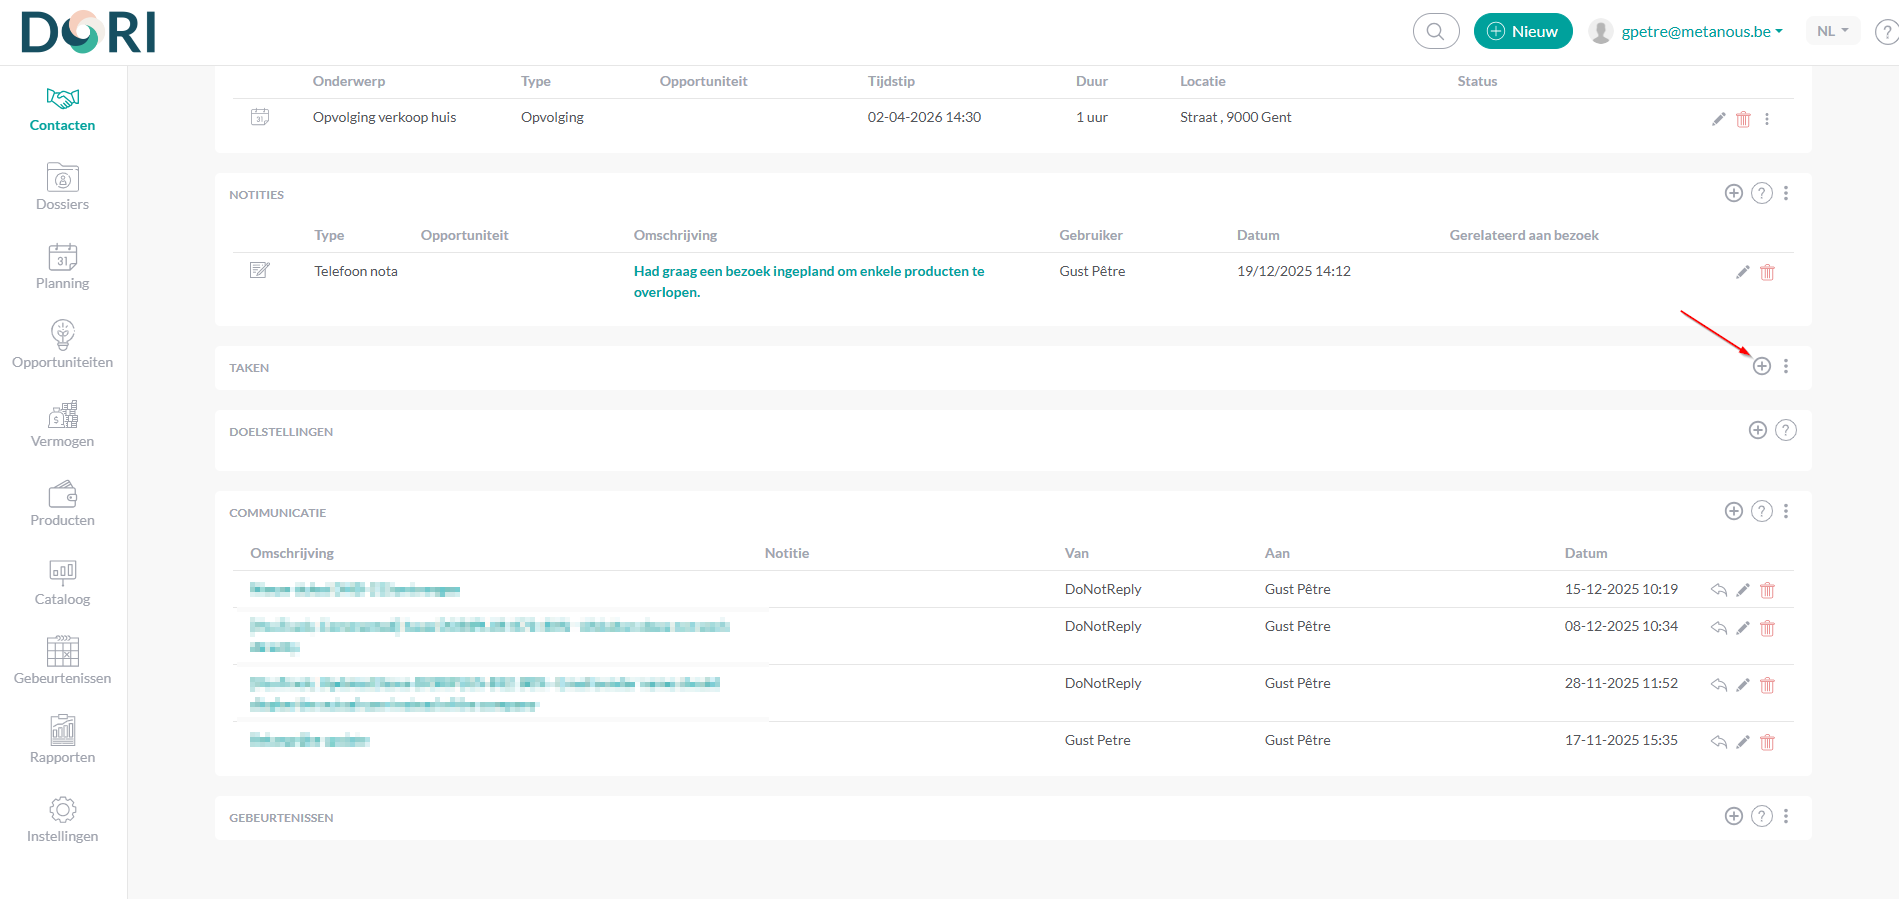
Task: Navigate to Instellingen in the sidebar
Action: pyautogui.click(x=62, y=819)
